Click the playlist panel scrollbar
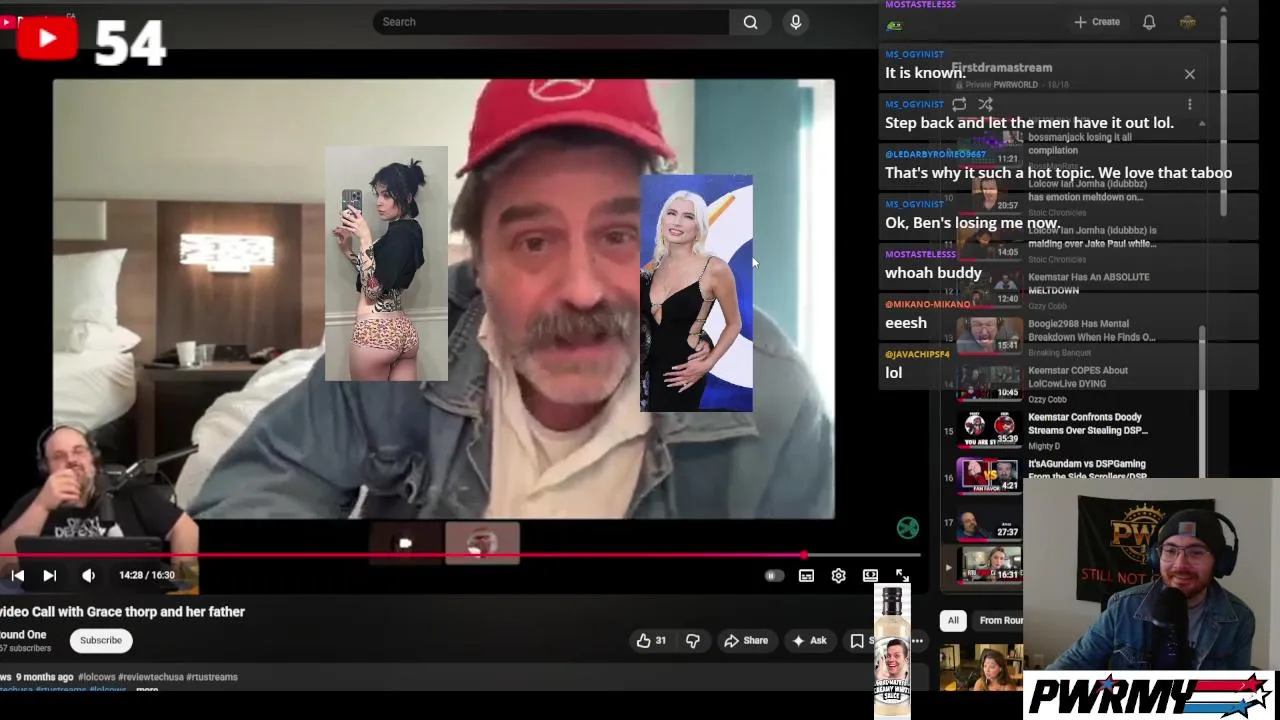Screen dimensions: 1280x720 1202,400
